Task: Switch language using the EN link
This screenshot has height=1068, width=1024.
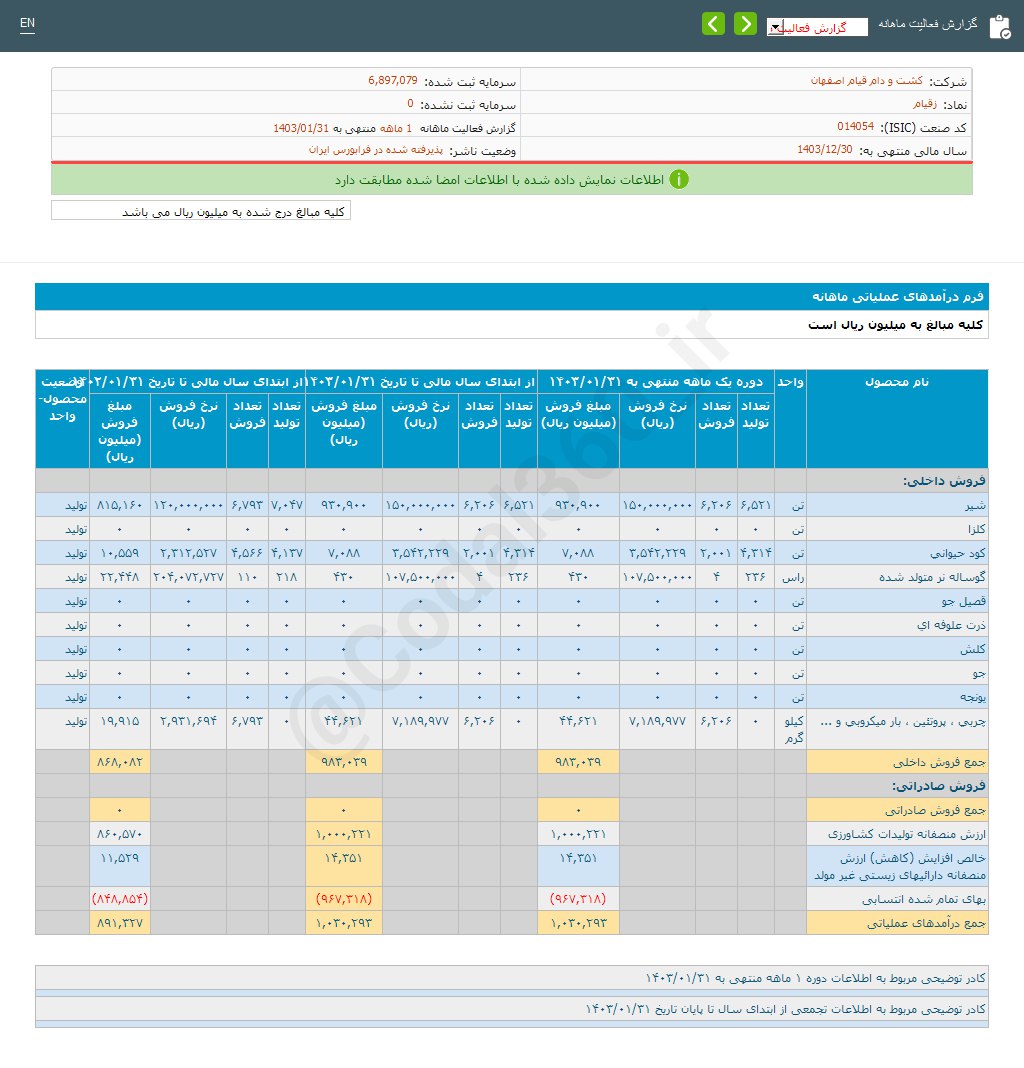Action: (x=27, y=23)
